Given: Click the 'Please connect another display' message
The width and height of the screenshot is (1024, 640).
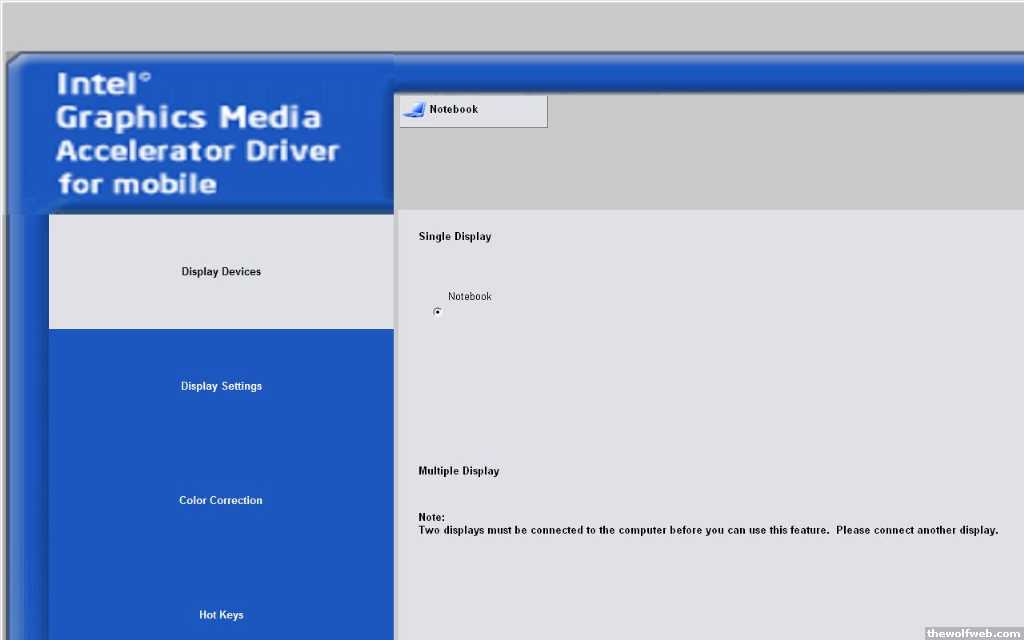Looking at the screenshot, I should [916, 530].
